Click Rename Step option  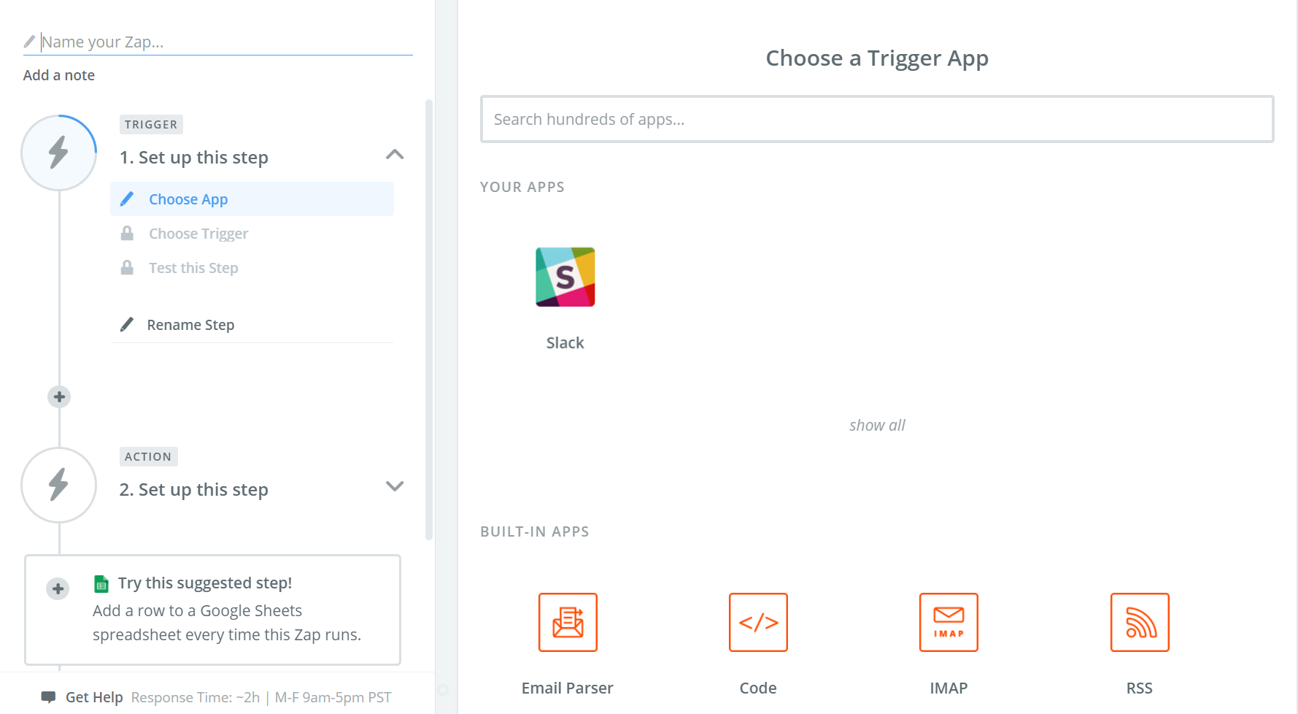[190, 325]
